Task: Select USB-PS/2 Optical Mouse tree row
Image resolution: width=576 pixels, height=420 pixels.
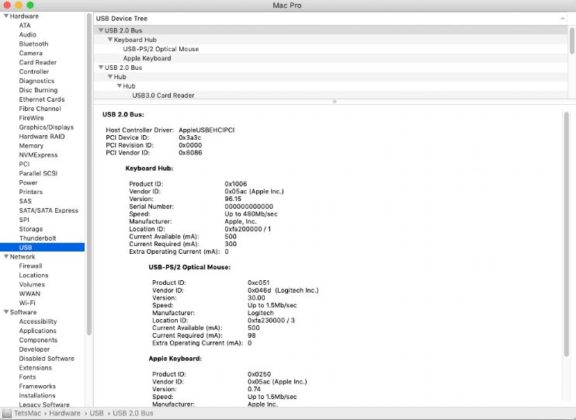Action: coord(331,49)
